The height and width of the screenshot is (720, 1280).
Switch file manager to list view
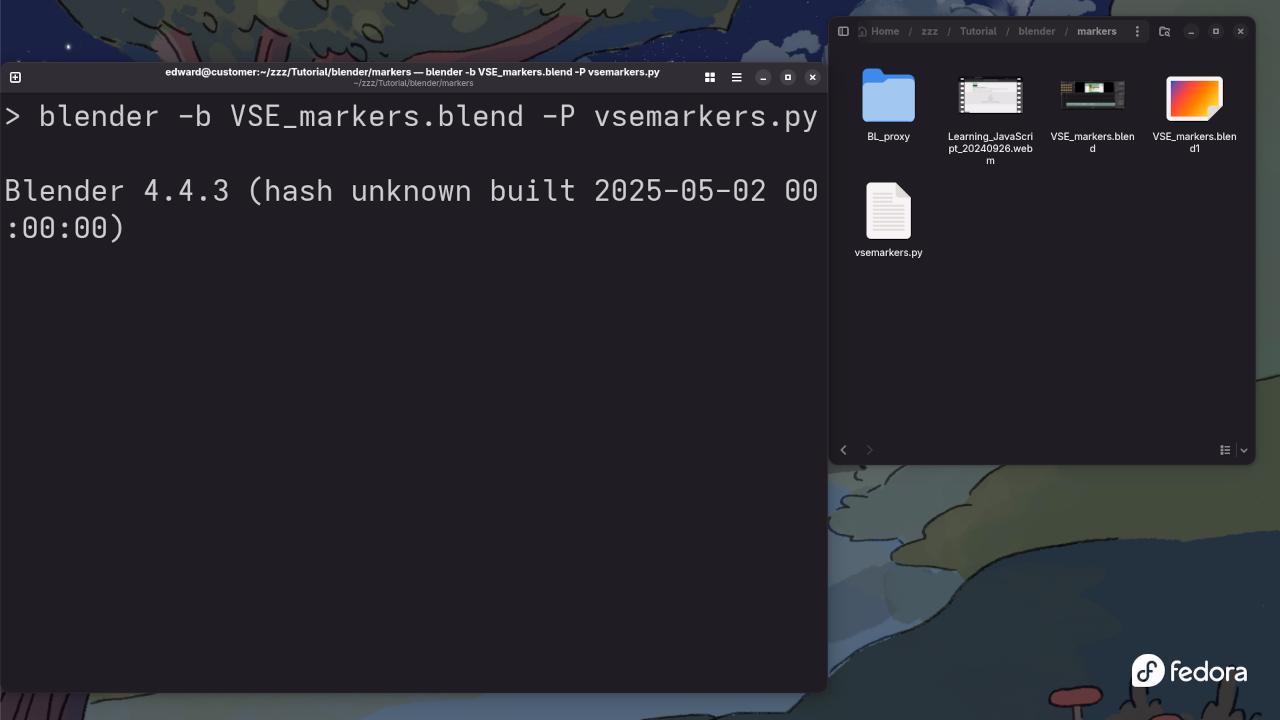click(x=1225, y=450)
